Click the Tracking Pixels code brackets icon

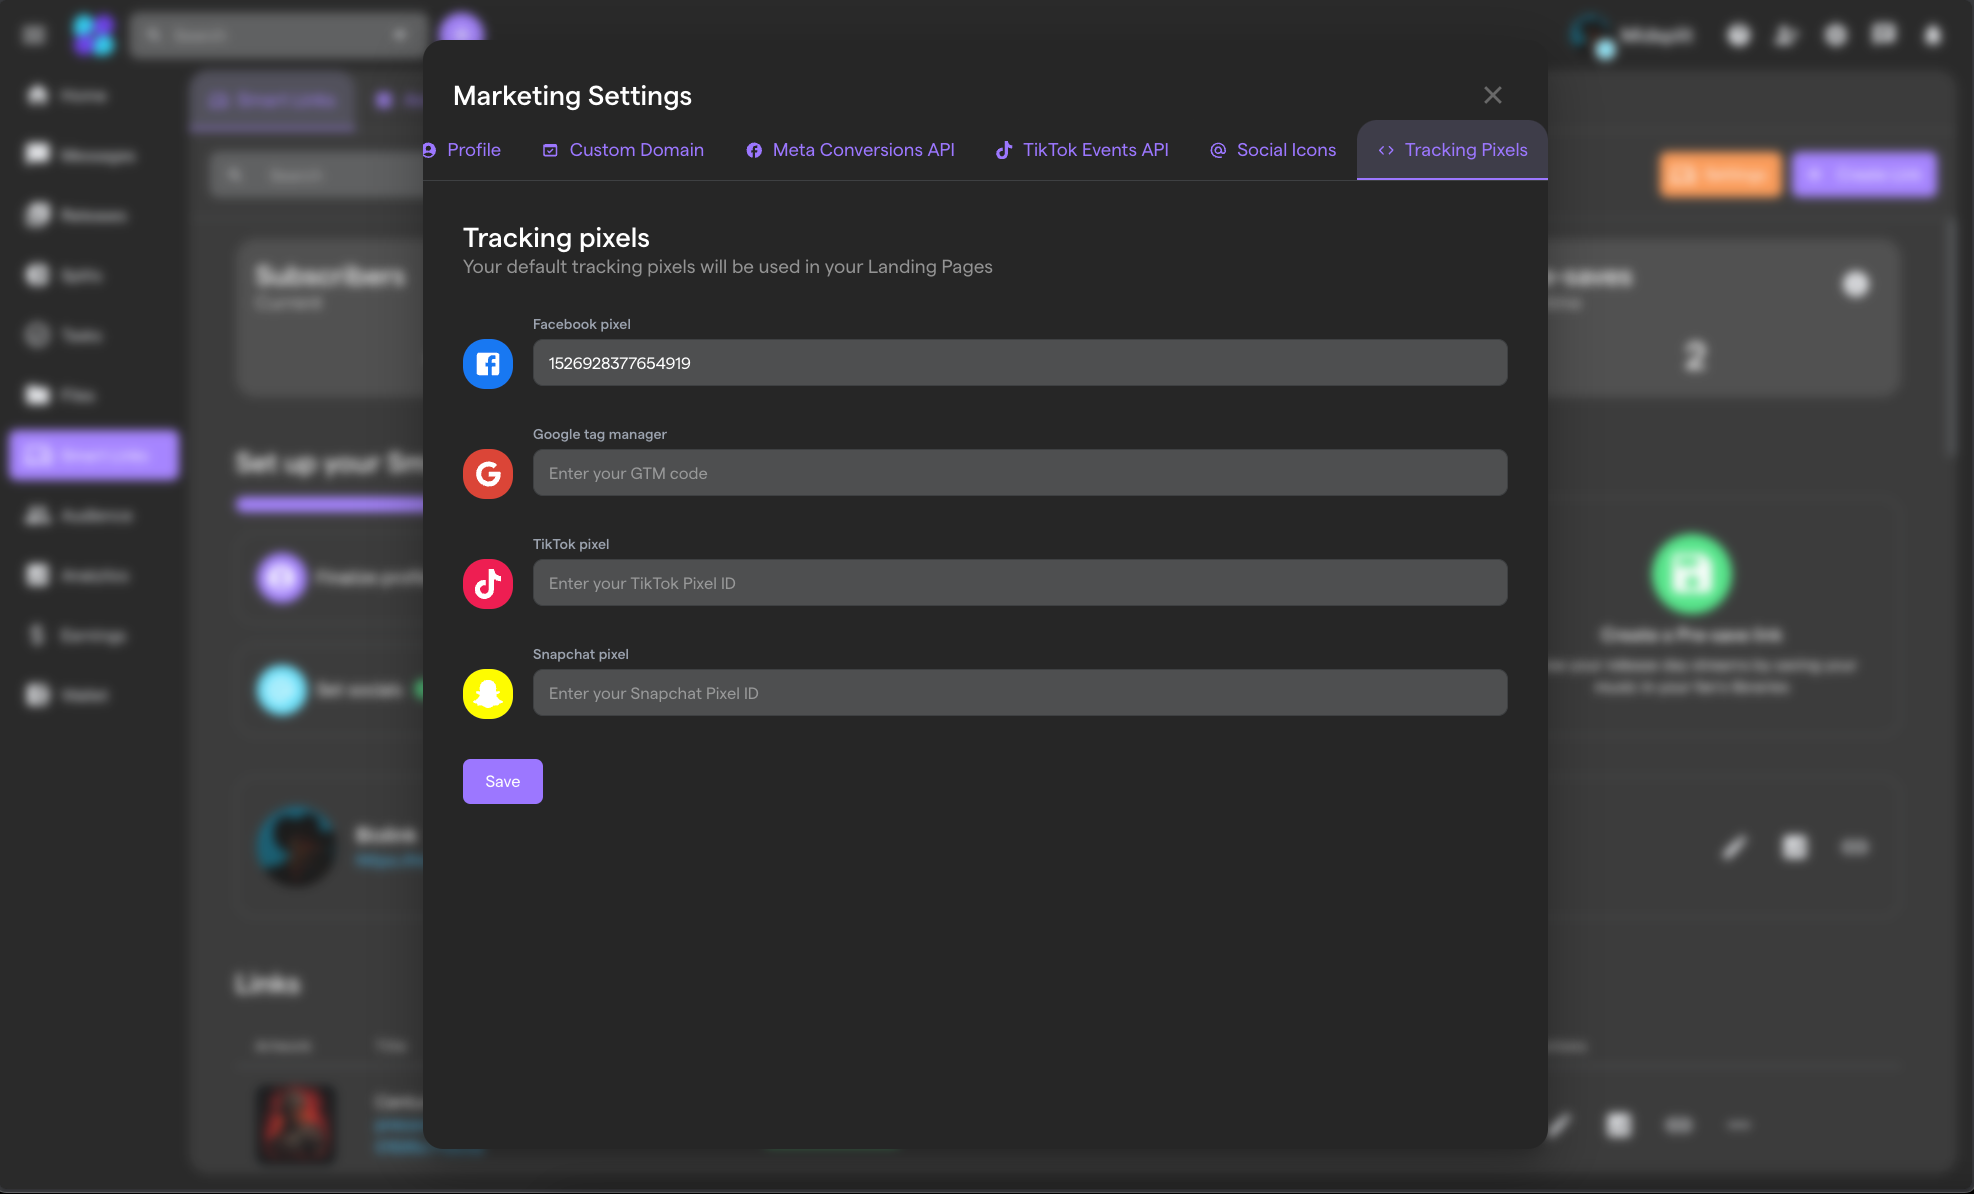coord(1386,150)
